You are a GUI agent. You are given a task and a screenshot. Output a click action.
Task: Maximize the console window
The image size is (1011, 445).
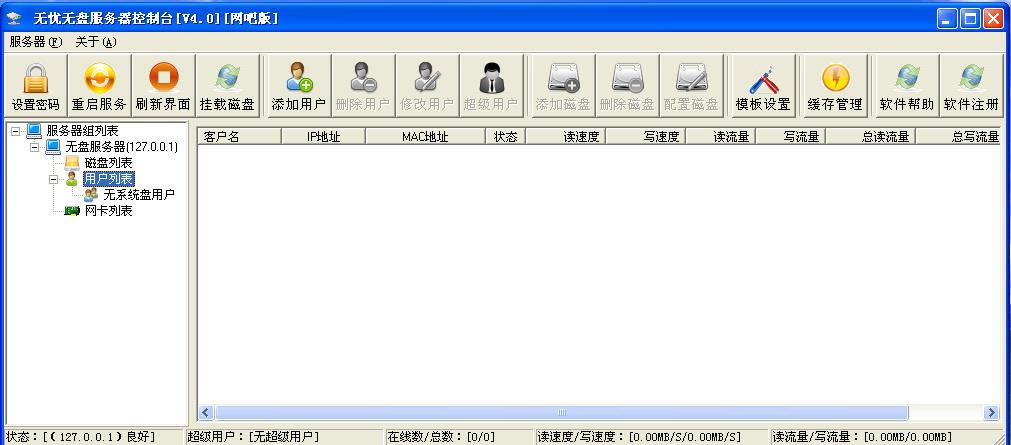click(x=969, y=19)
